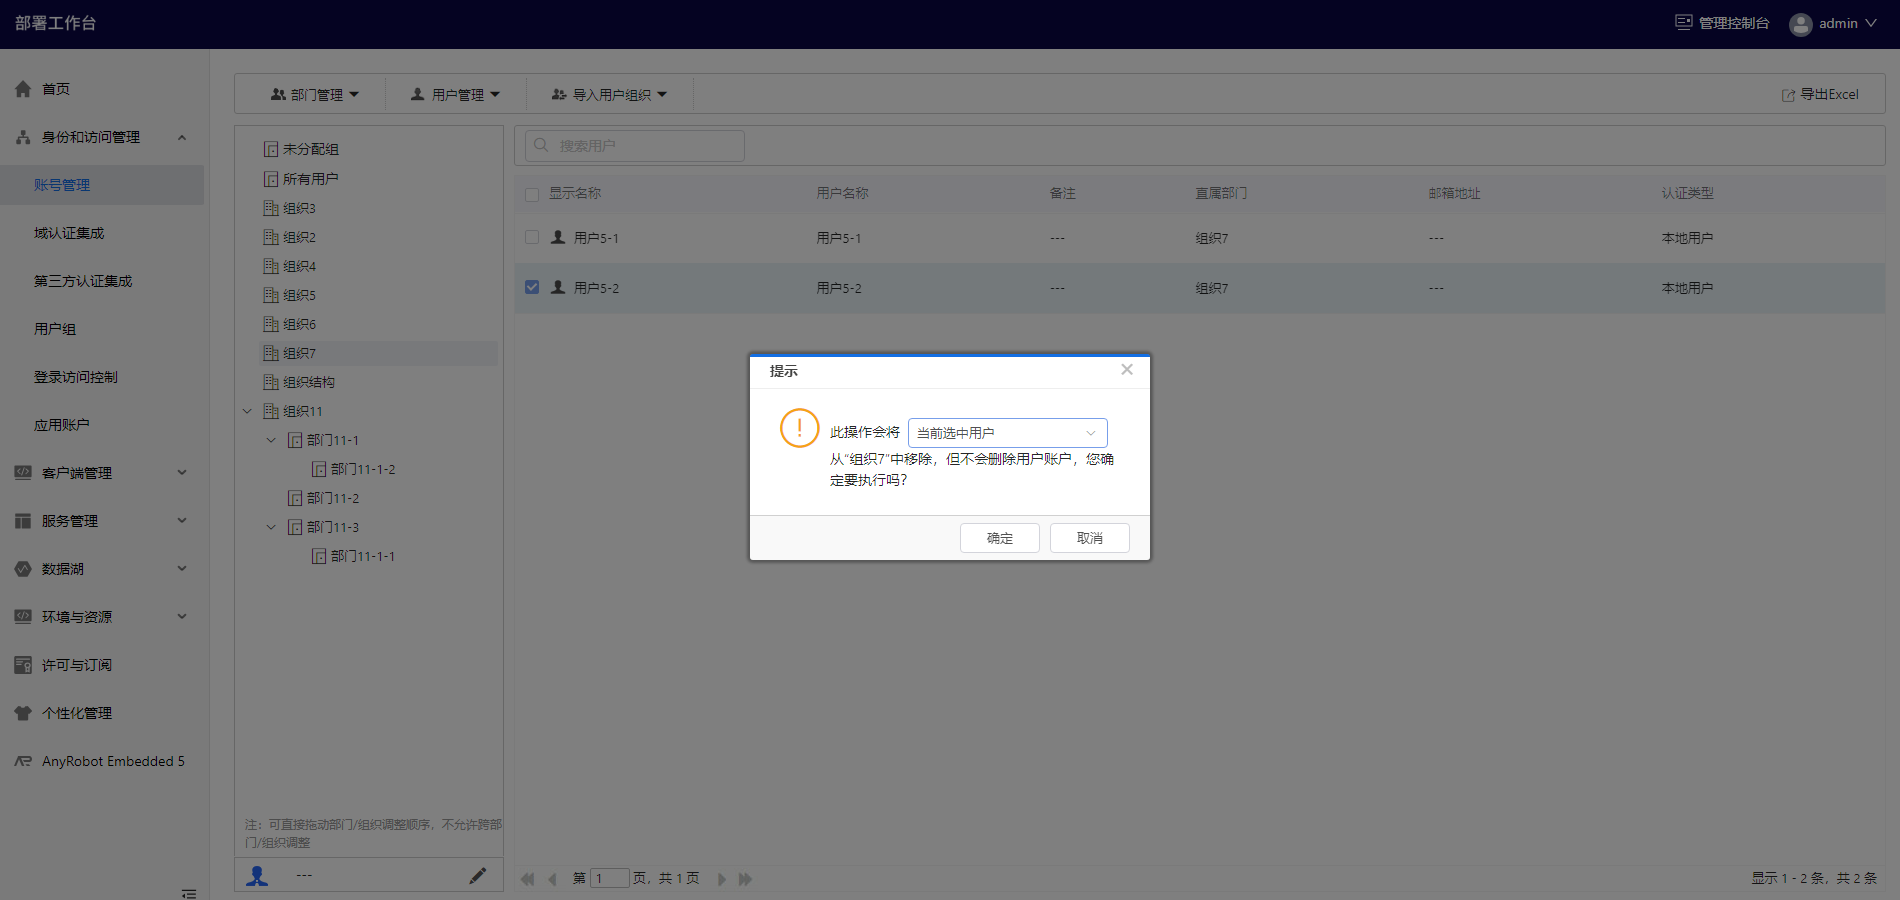Open the 当前选中用户 dropdown
Viewport: 1900px width, 900px height.
click(x=1008, y=433)
